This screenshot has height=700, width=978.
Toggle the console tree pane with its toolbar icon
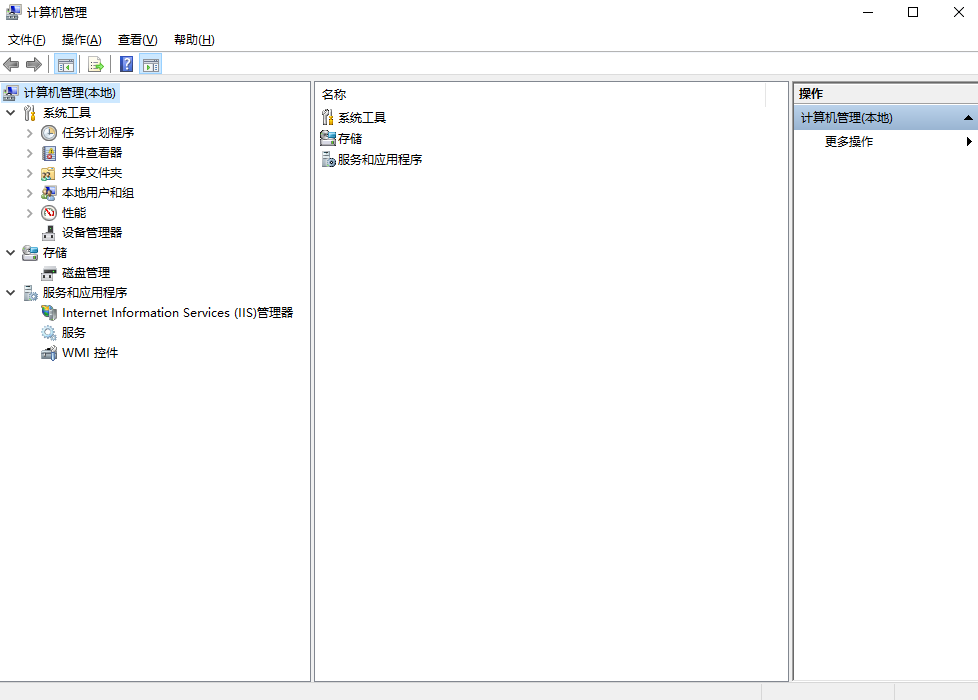(x=65, y=63)
